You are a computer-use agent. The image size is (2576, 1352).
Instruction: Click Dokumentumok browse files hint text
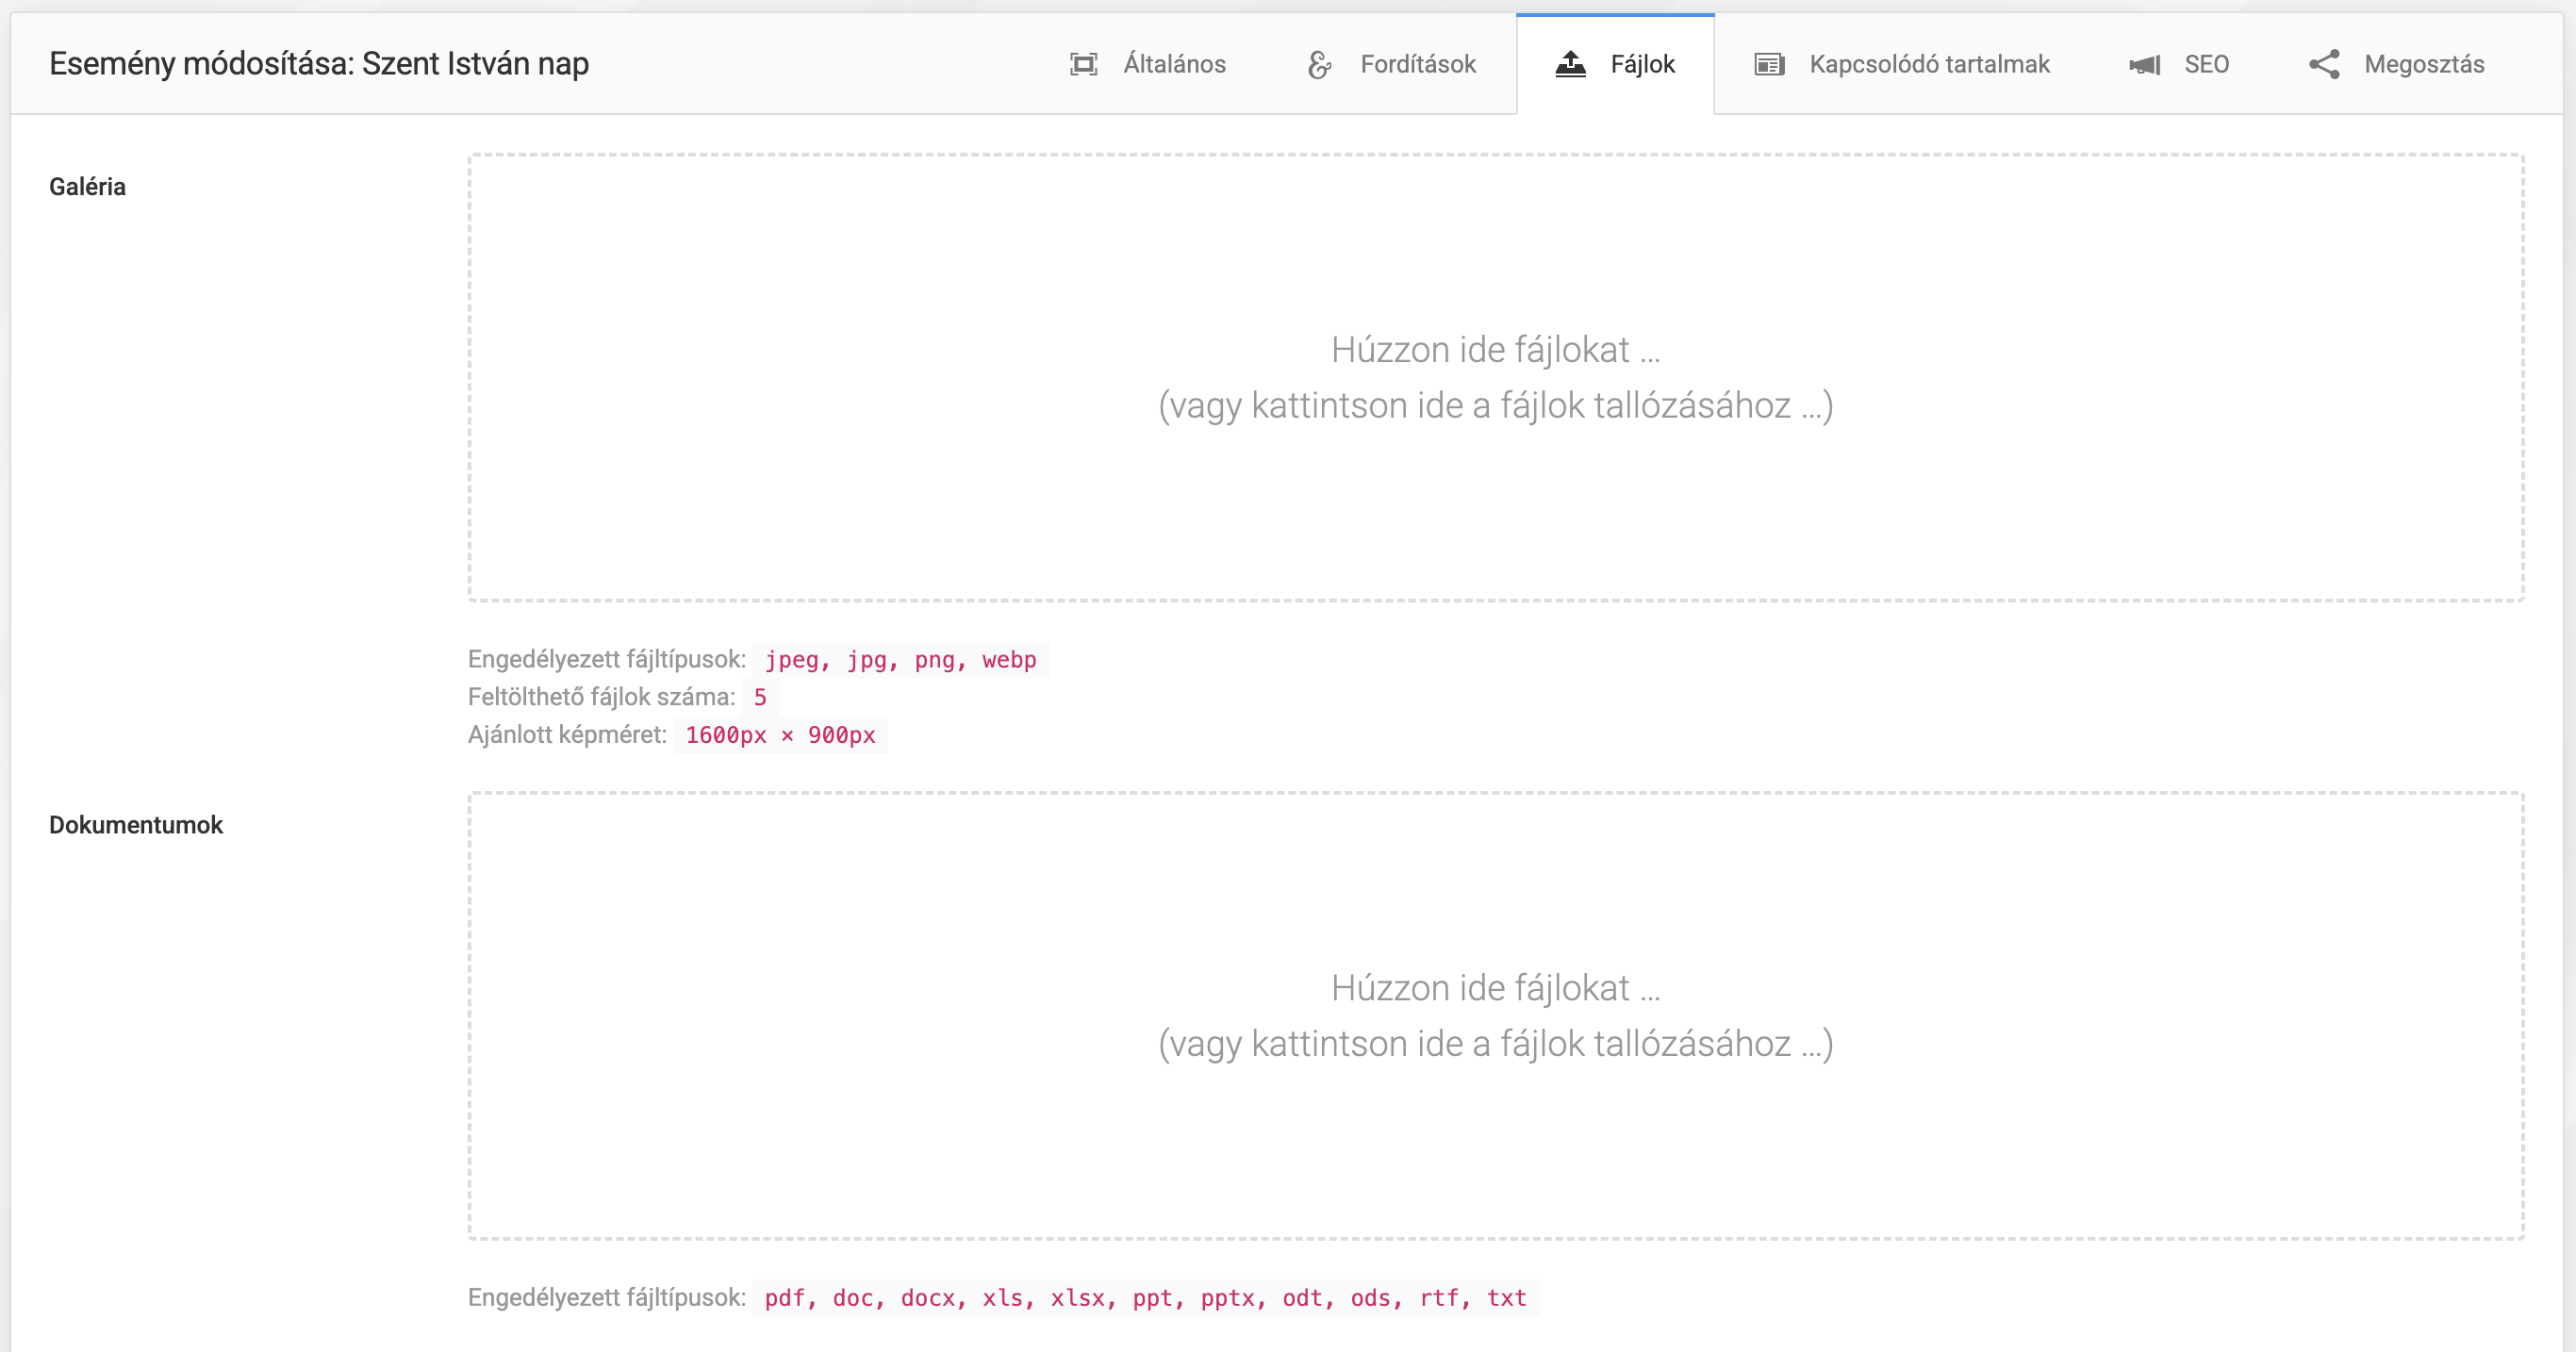[x=1495, y=1044]
